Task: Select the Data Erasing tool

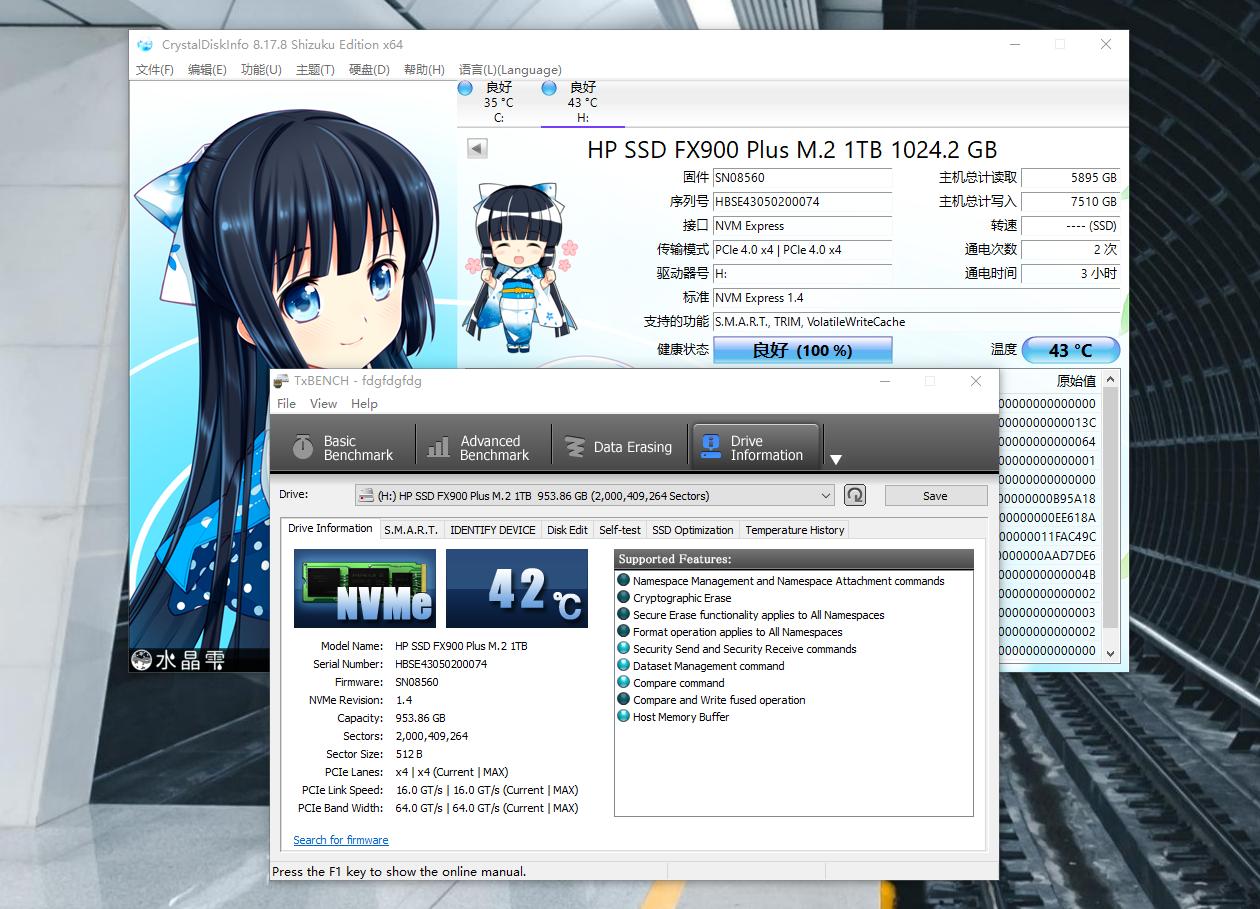Action: 620,446
